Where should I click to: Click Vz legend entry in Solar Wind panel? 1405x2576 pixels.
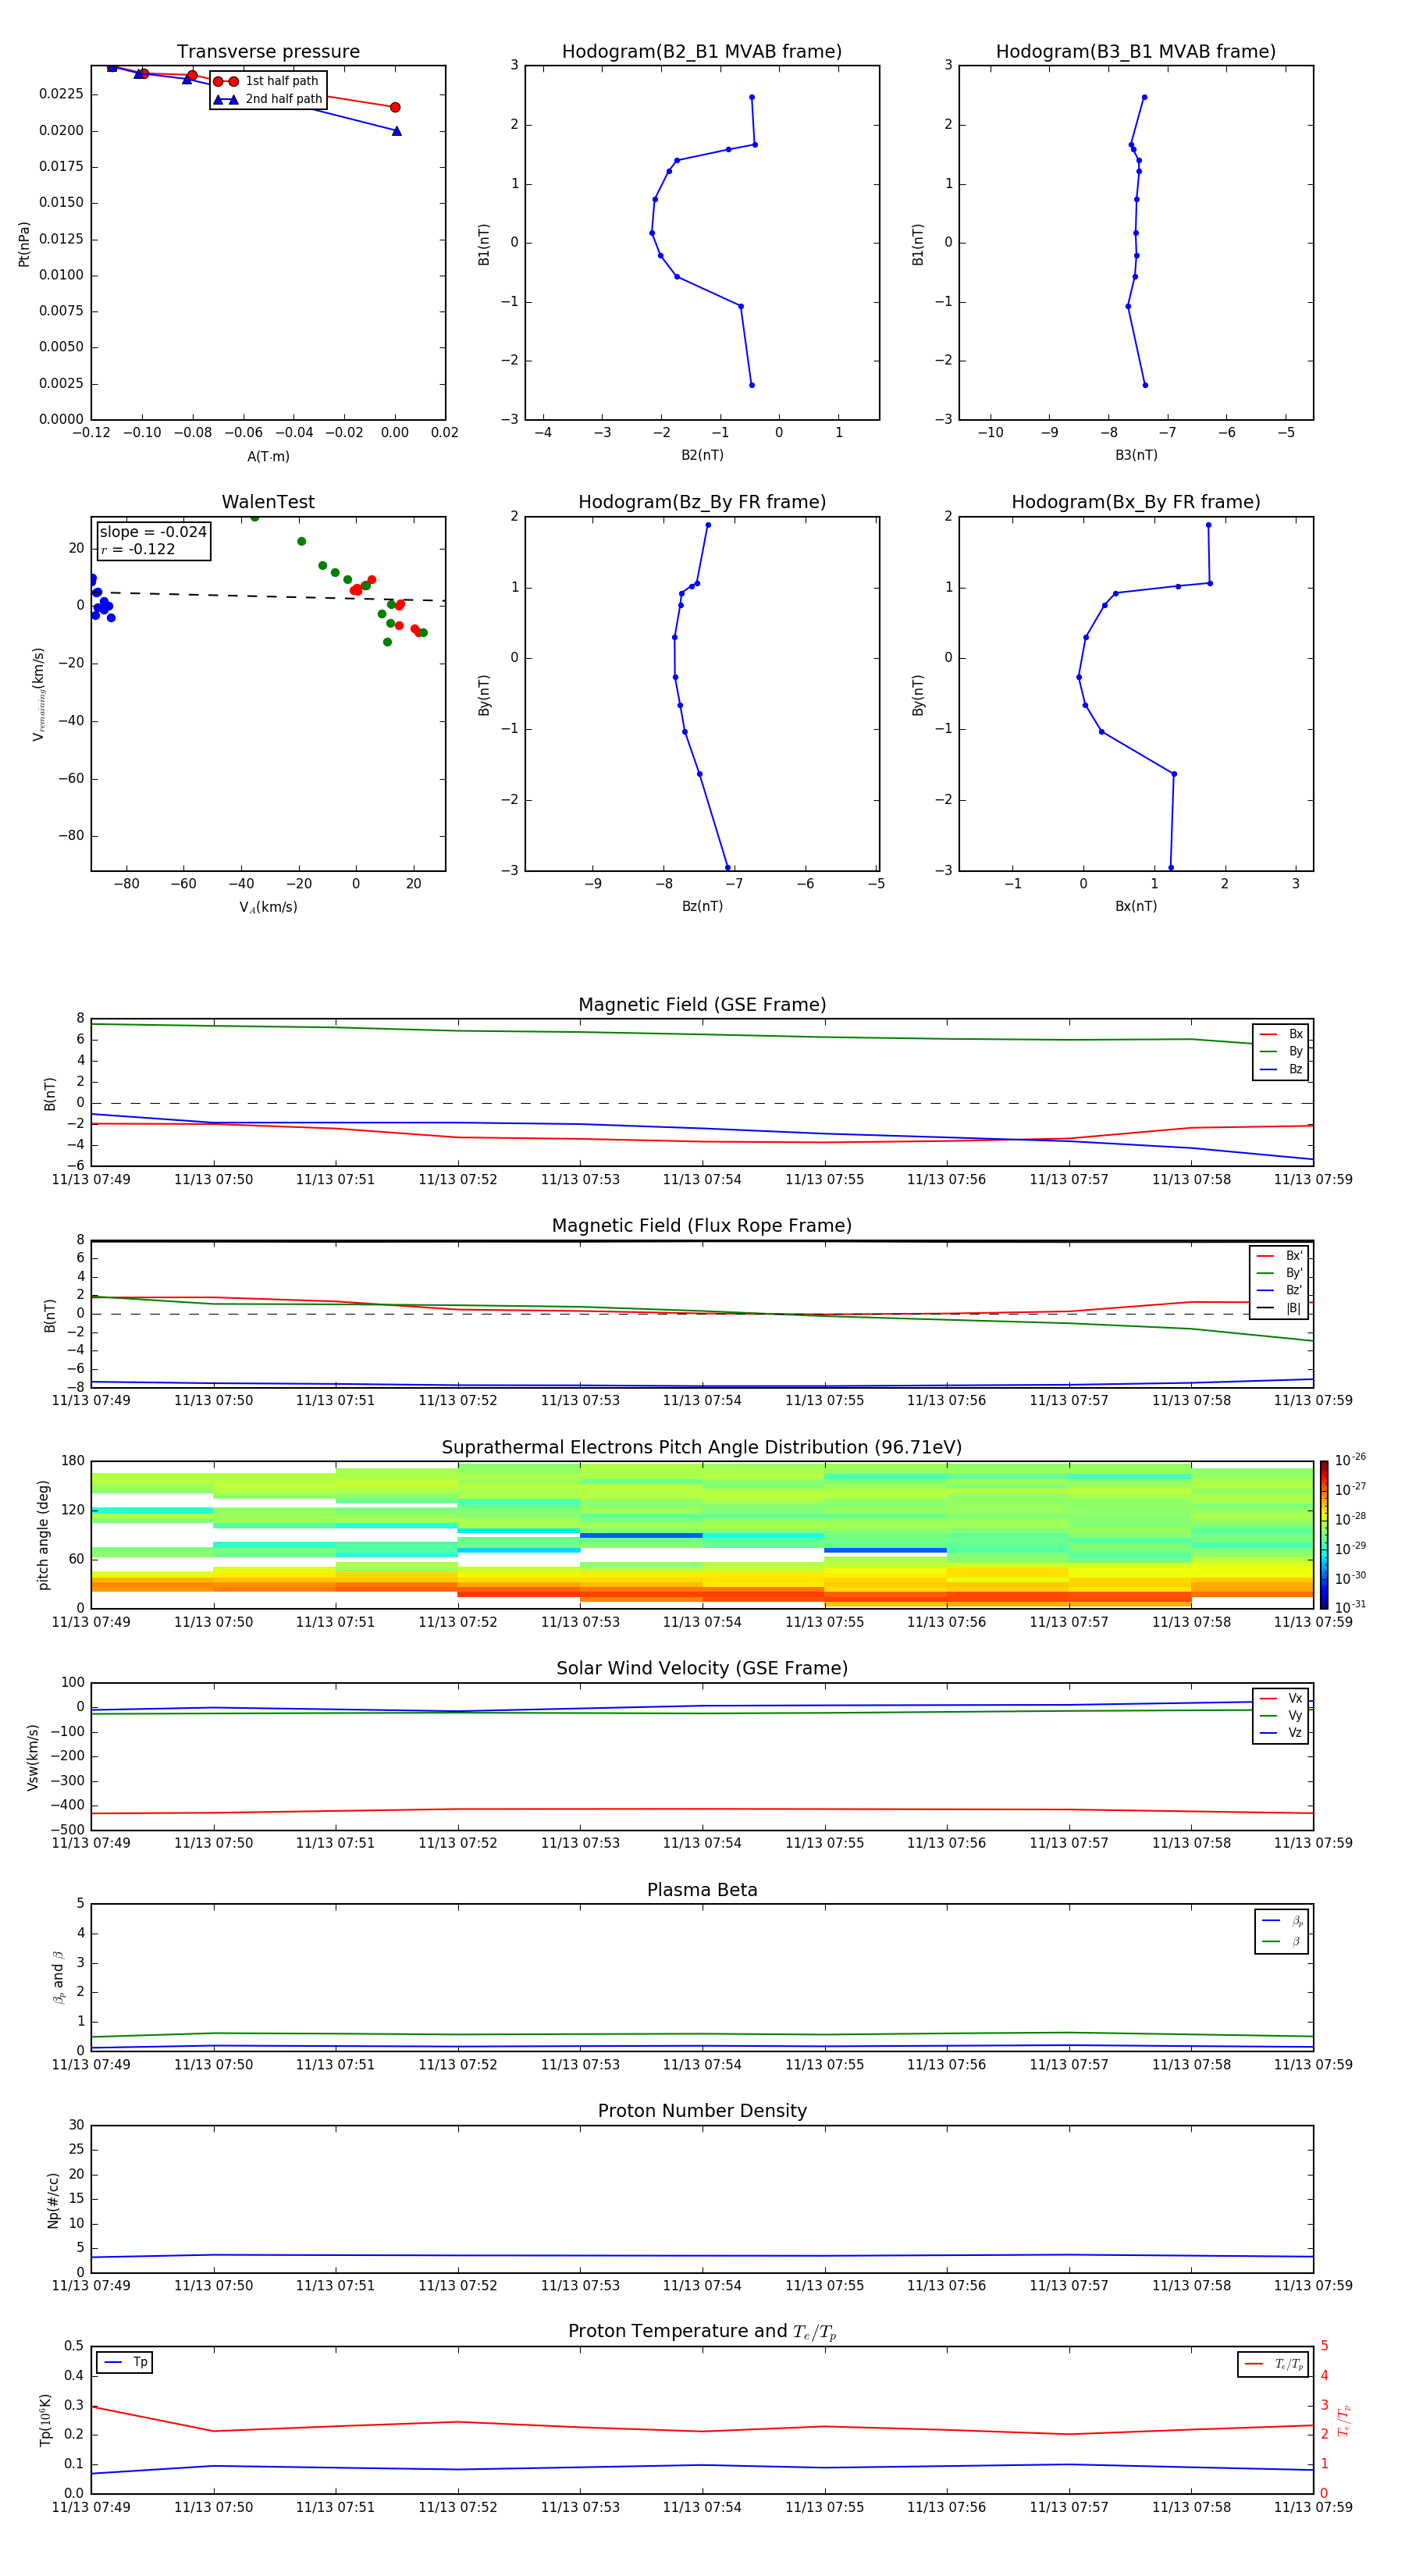point(1281,1732)
